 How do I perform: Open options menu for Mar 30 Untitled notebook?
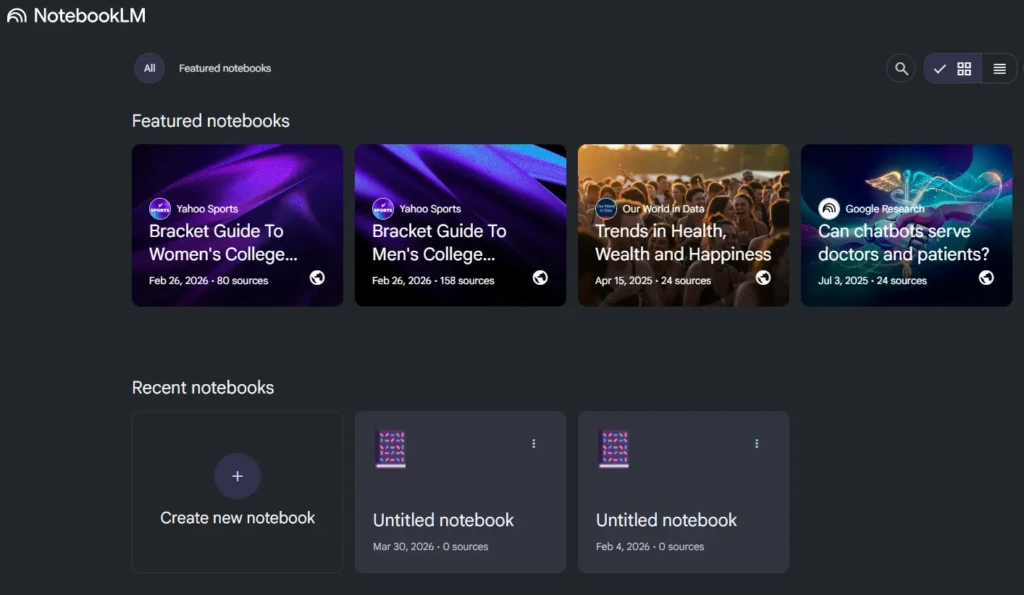[534, 443]
